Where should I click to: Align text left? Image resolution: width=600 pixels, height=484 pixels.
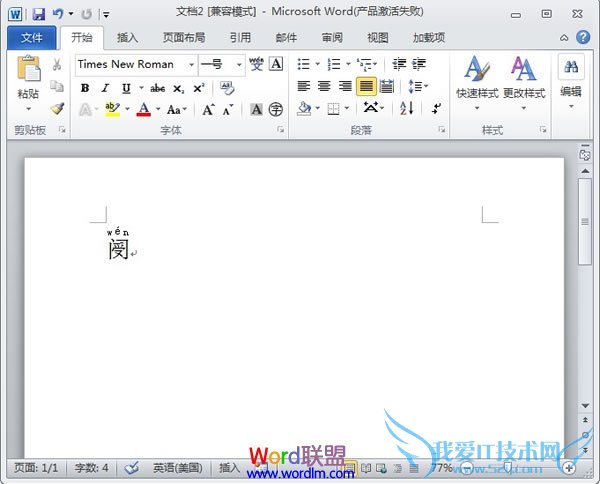(x=304, y=86)
